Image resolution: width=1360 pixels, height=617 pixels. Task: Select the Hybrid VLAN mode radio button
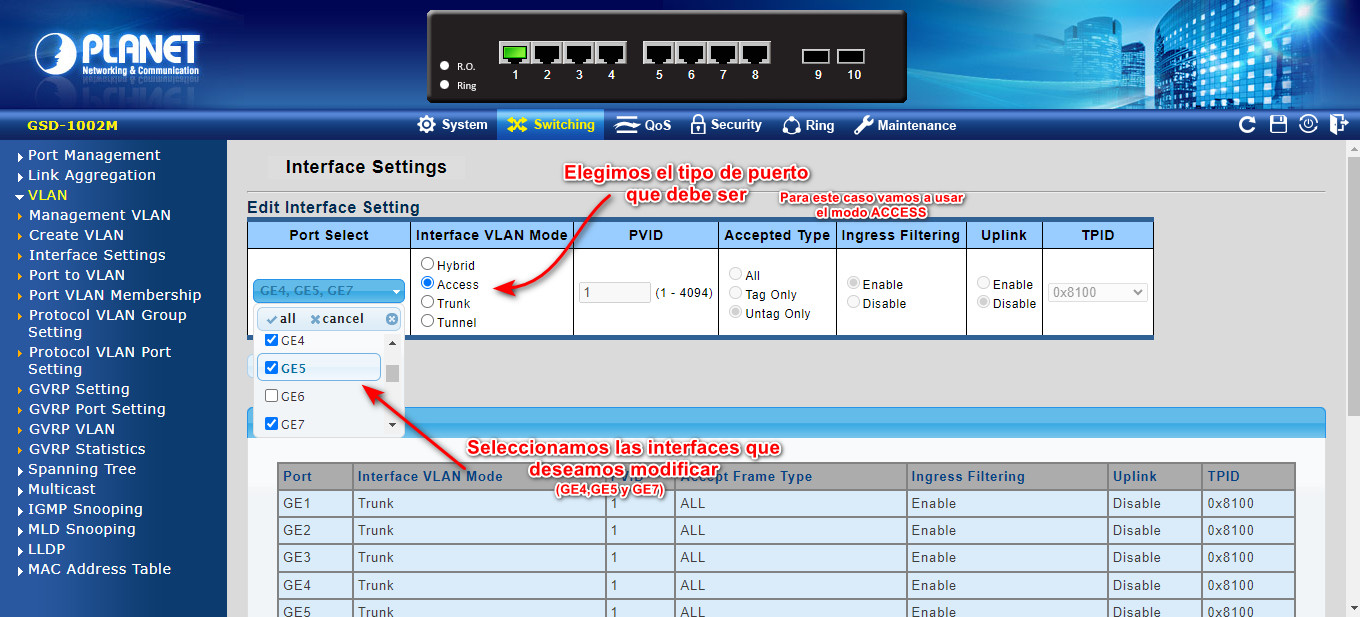click(x=428, y=265)
